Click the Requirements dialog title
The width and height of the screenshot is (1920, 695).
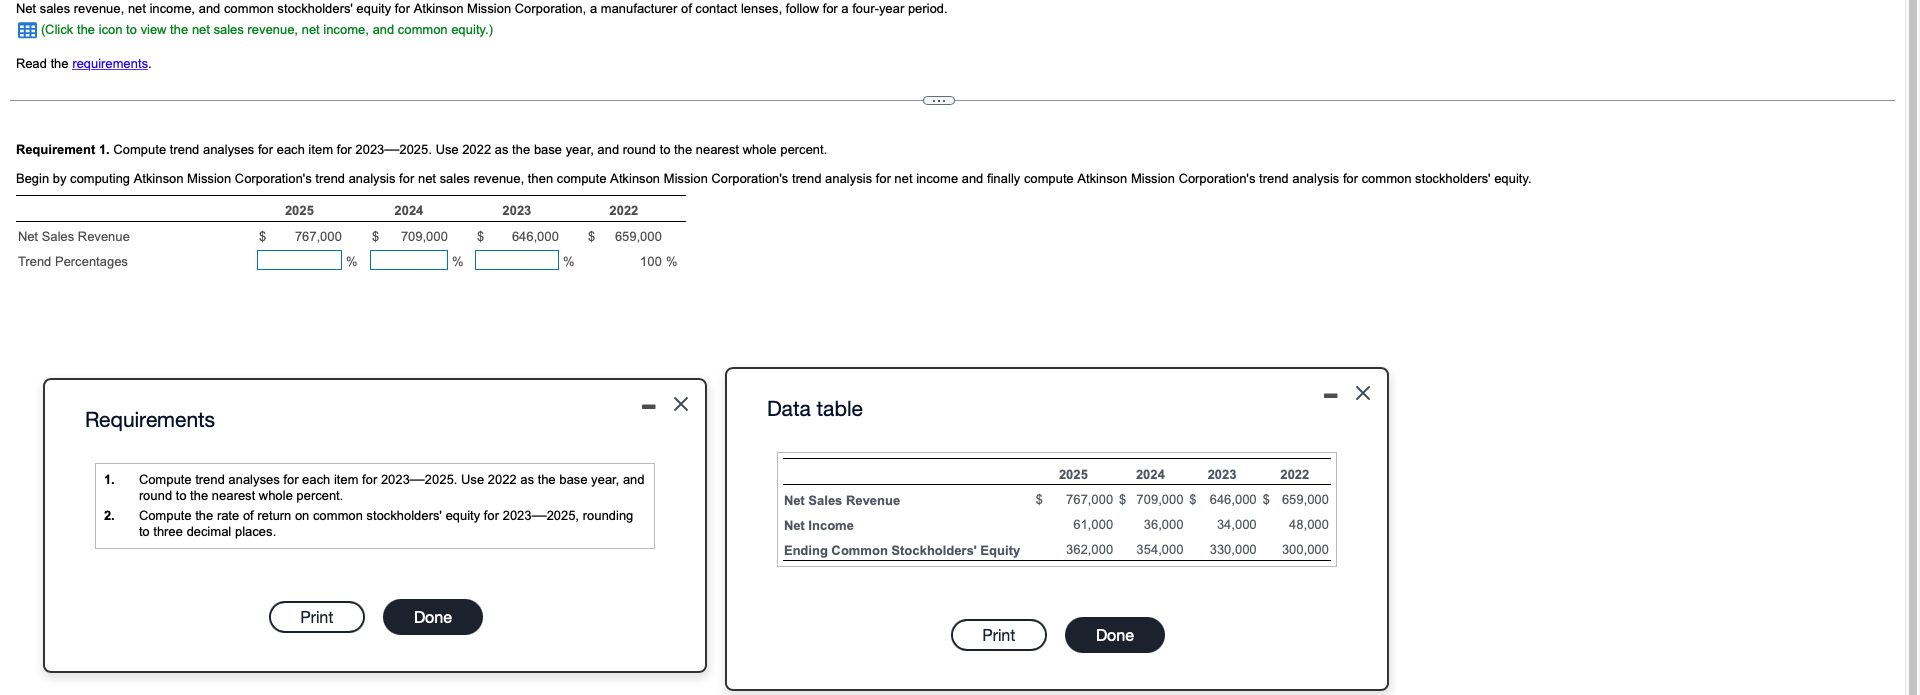pos(150,420)
